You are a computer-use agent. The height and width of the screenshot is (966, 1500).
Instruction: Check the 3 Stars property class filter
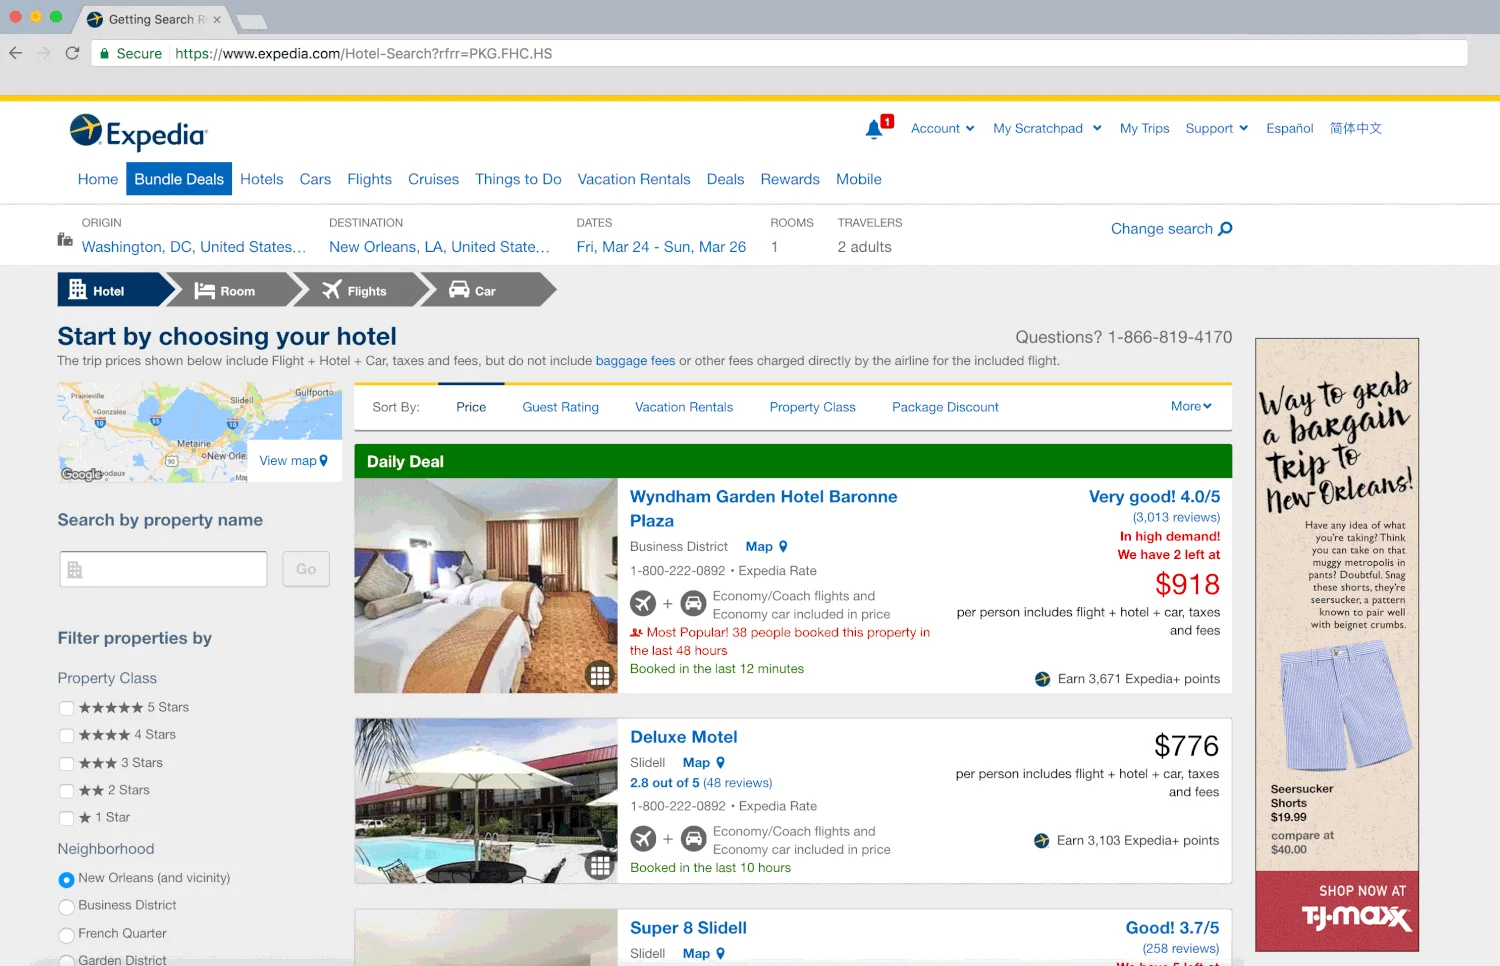66,763
